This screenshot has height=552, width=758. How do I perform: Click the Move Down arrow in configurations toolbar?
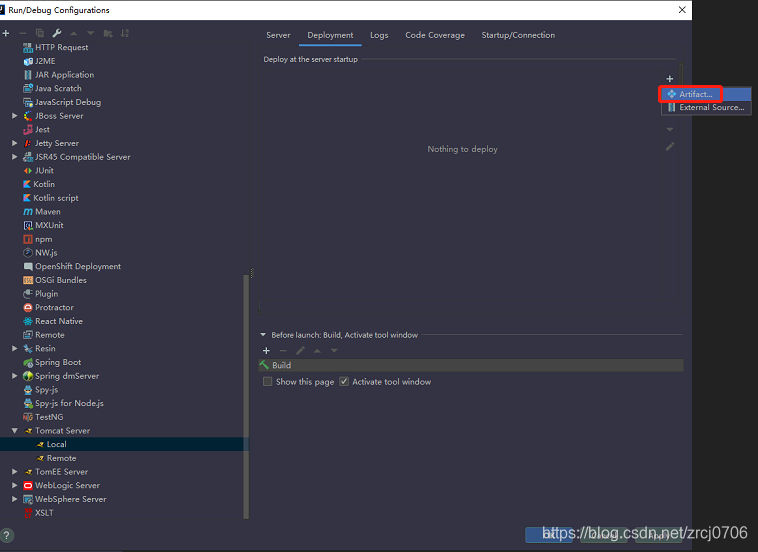(90, 33)
